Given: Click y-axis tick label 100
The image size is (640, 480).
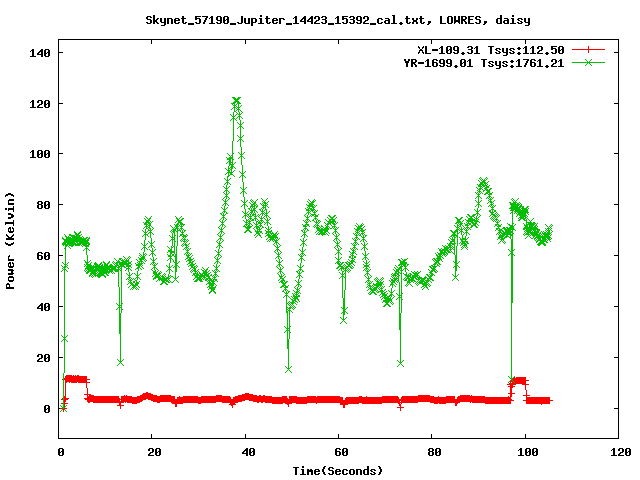Looking at the screenshot, I should pyautogui.click(x=40, y=154).
